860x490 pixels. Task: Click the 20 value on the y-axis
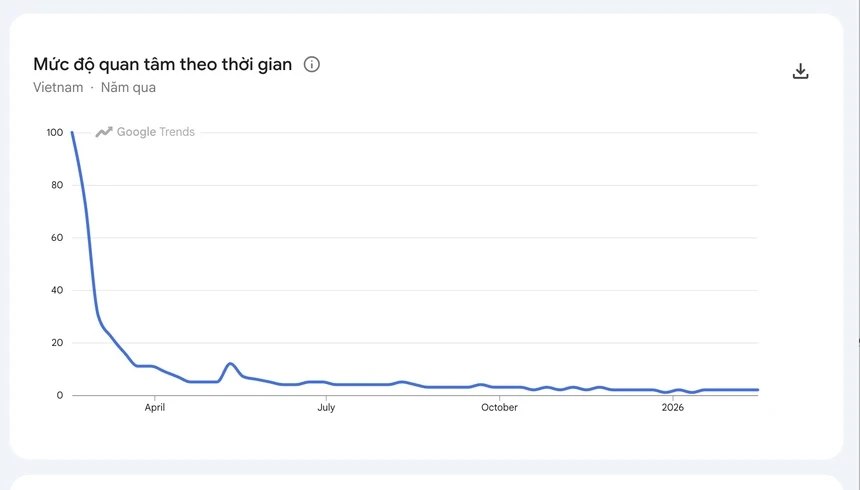(56, 343)
